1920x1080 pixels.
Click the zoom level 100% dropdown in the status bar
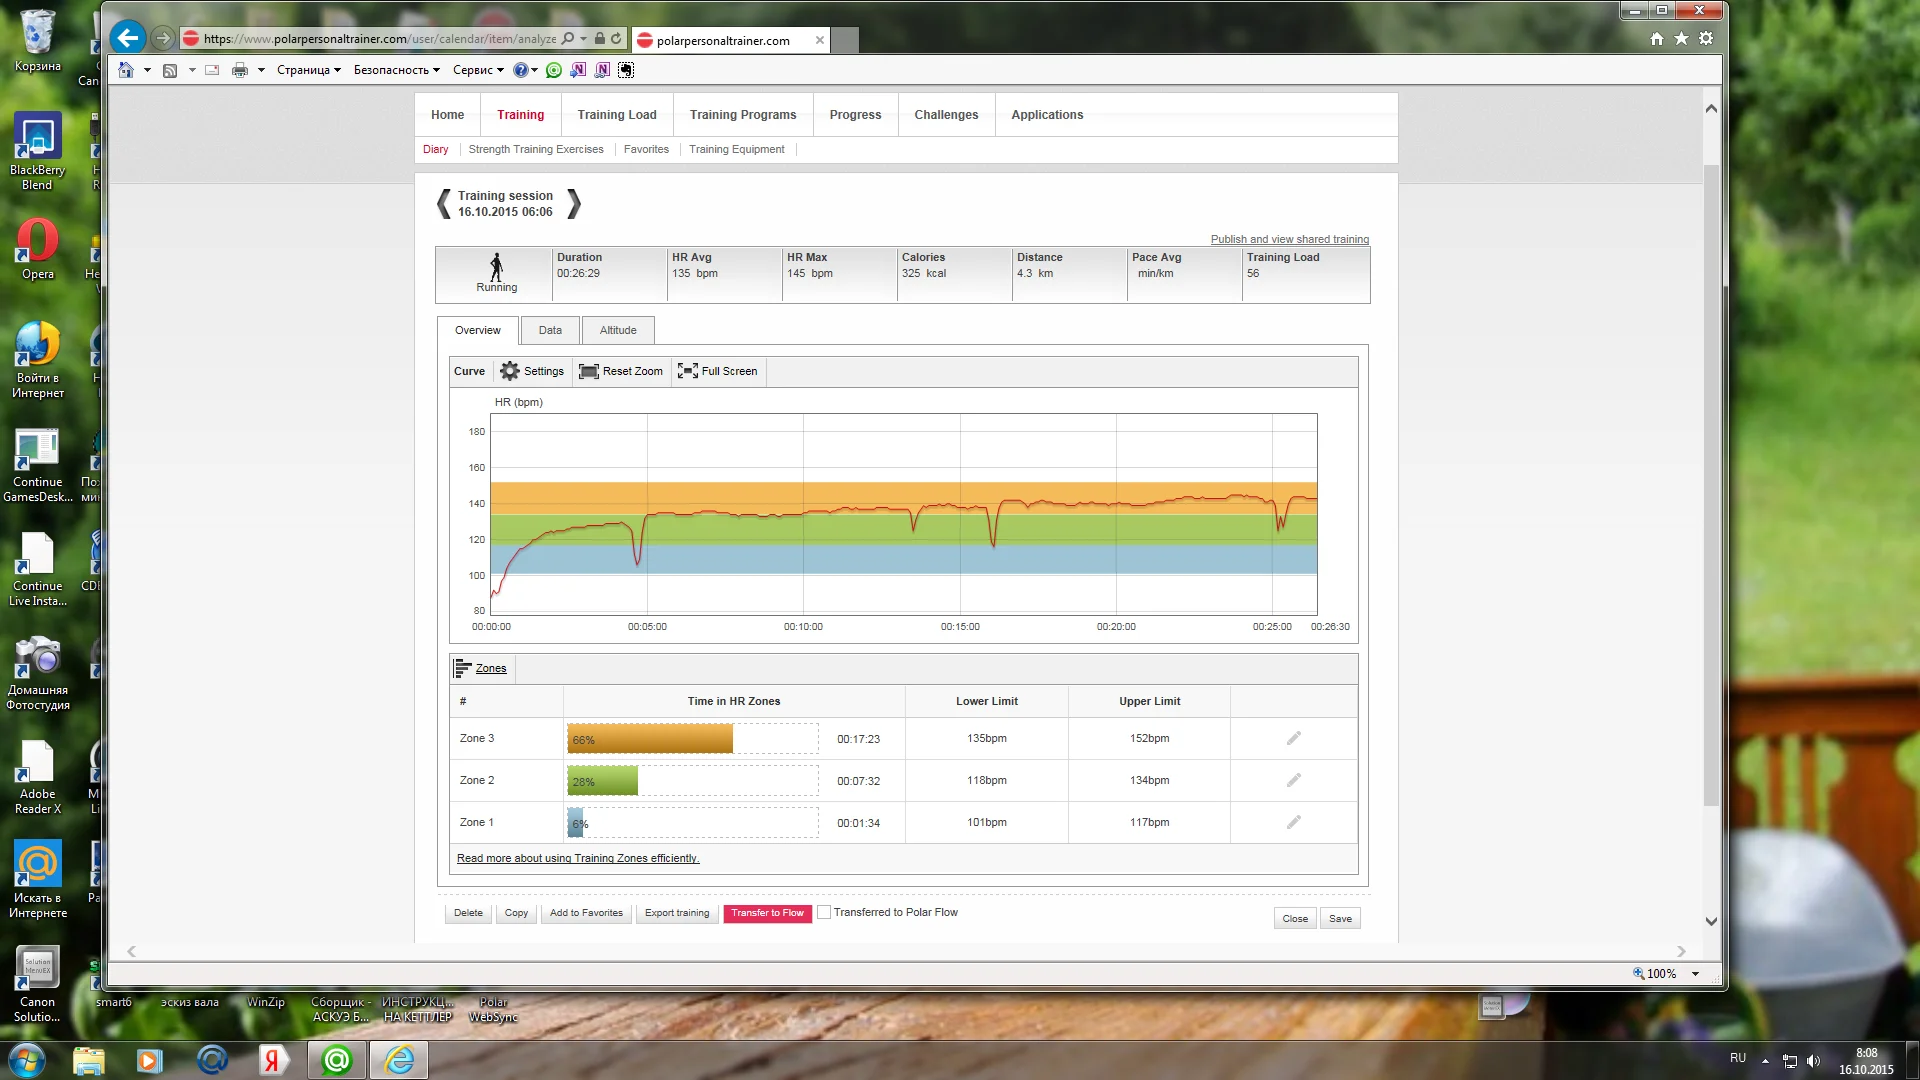tap(1695, 973)
